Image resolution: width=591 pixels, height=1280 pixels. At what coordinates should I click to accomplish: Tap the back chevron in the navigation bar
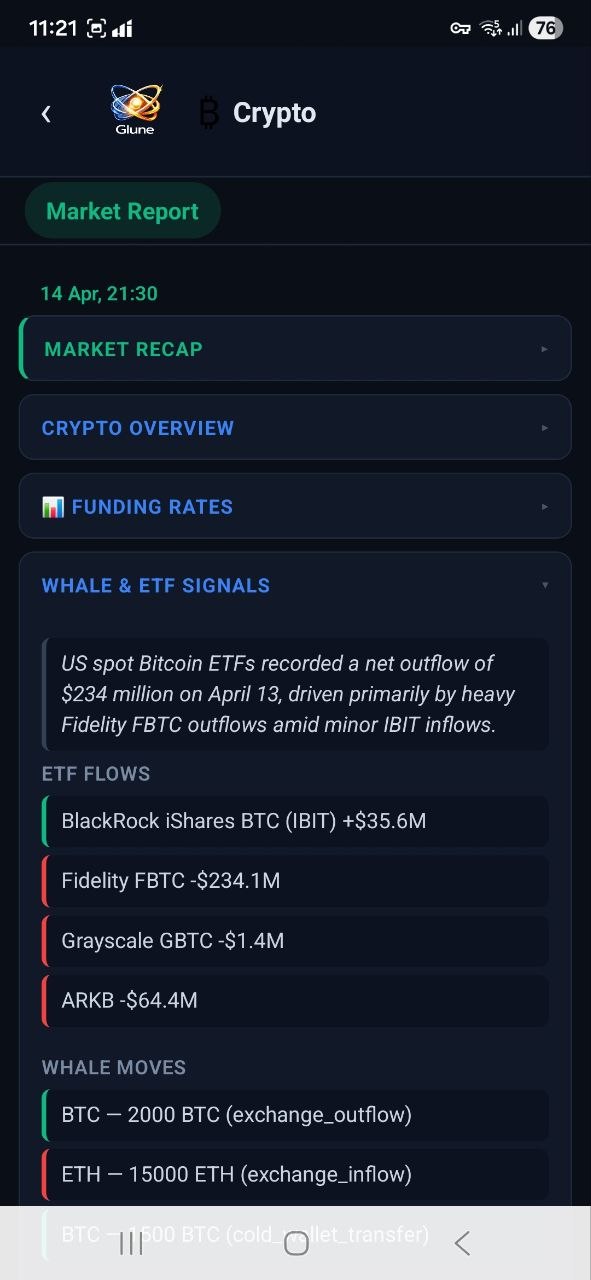tap(461, 1243)
